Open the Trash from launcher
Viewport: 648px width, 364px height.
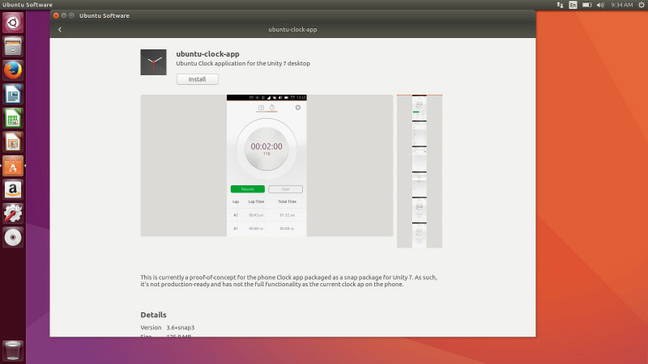pos(13,351)
